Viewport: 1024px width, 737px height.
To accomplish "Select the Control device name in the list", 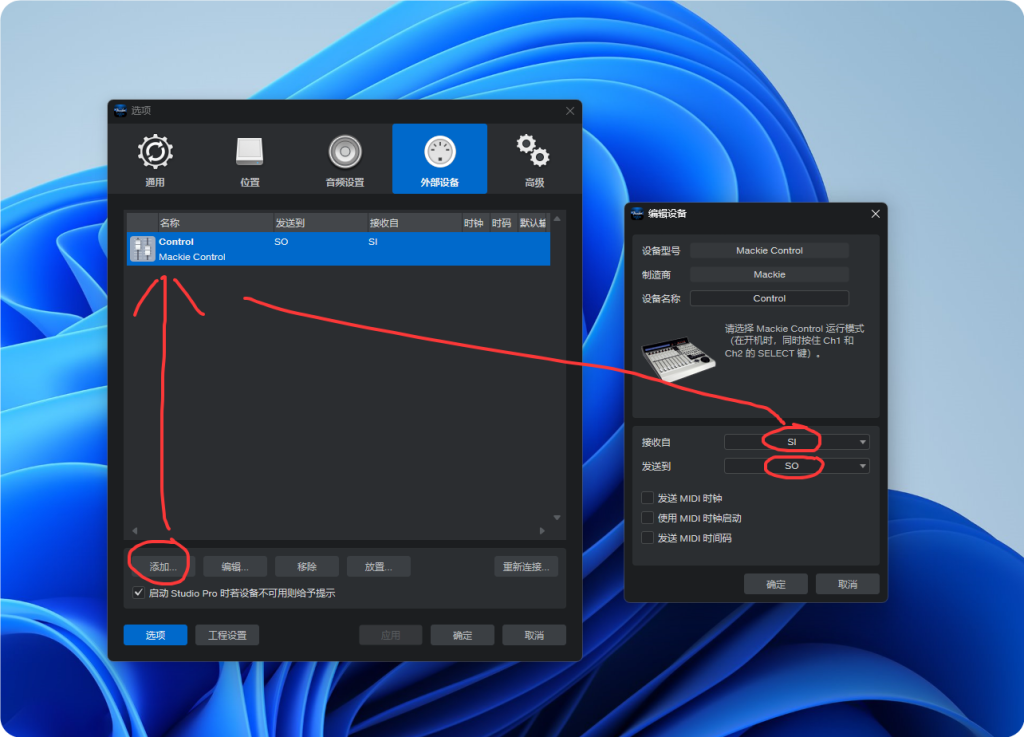I will tap(176, 242).
